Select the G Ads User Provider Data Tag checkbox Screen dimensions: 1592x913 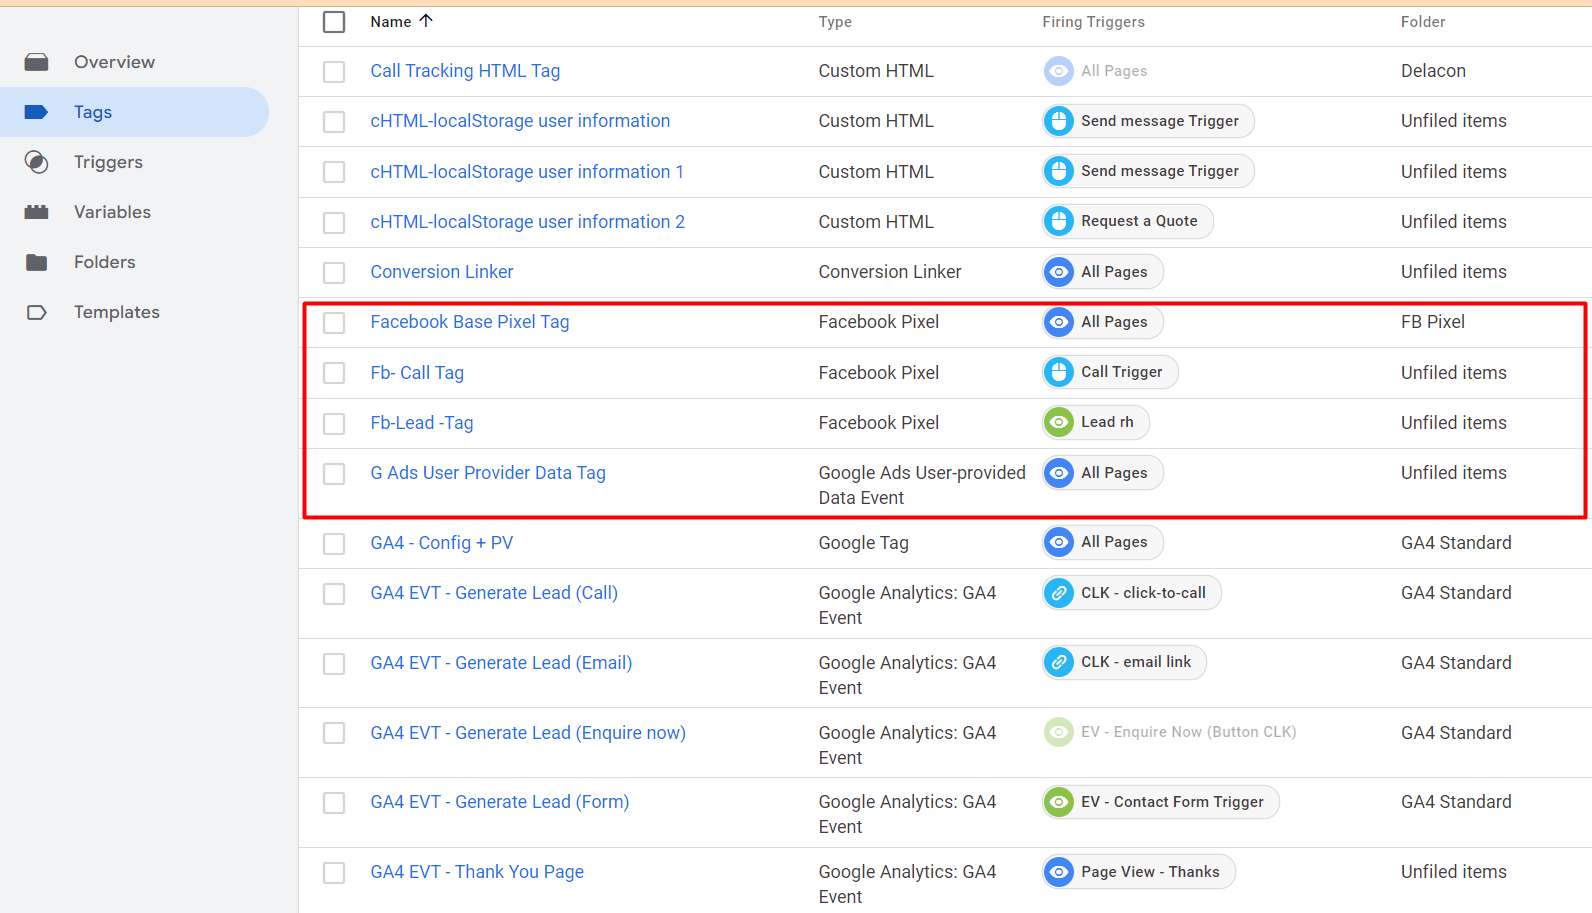click(334, 474)
